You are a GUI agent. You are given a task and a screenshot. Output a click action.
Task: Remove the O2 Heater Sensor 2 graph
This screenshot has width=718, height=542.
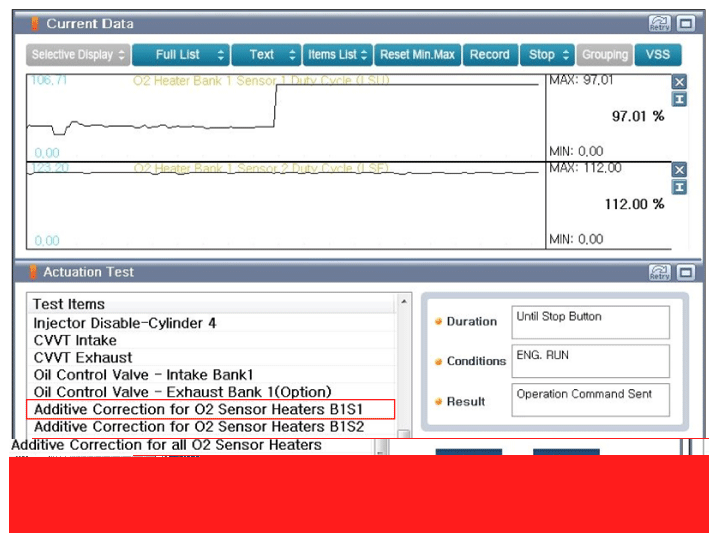pos(679,170)
